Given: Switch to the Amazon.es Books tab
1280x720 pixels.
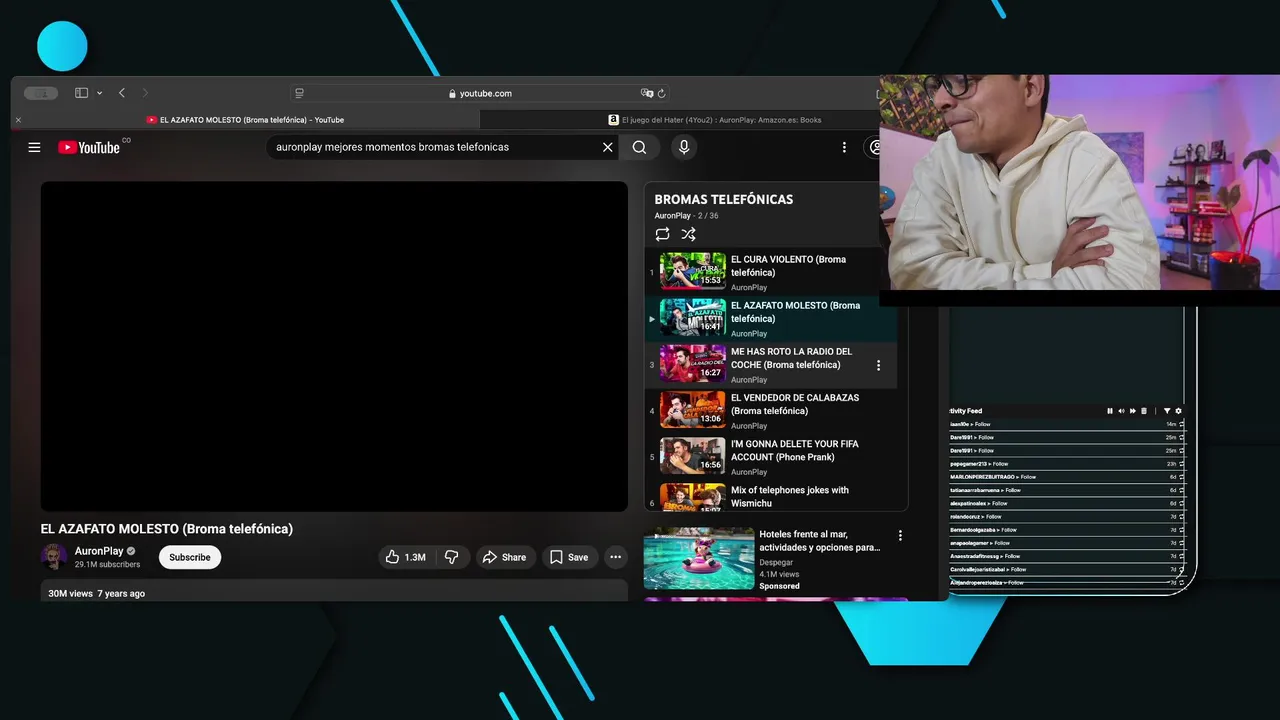Looking at the screenshot, I should [714, 120].
